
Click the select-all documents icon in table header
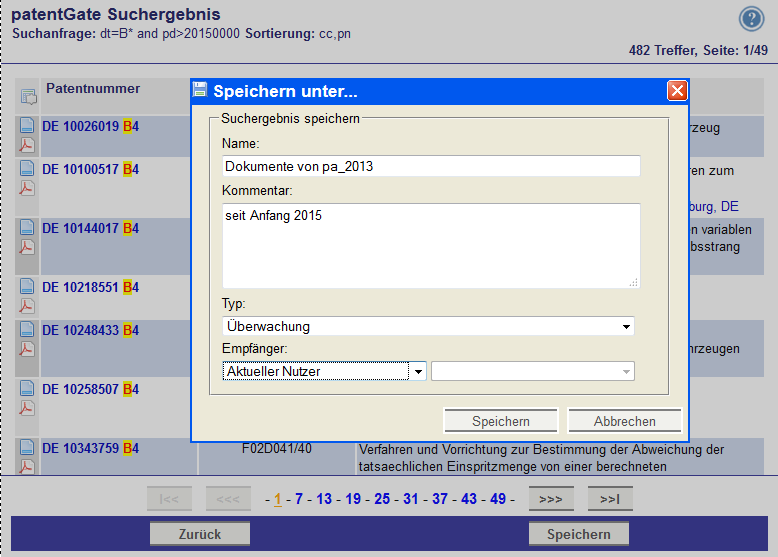point(28,96)
